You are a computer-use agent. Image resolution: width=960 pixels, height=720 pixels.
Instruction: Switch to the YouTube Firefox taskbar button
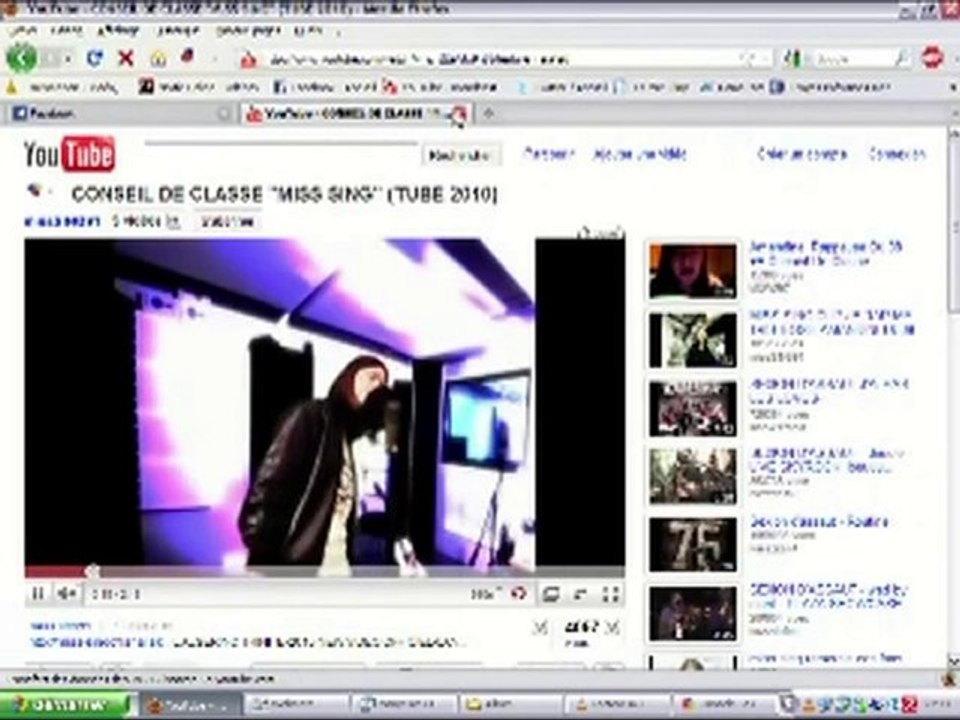tap(191, 705)
